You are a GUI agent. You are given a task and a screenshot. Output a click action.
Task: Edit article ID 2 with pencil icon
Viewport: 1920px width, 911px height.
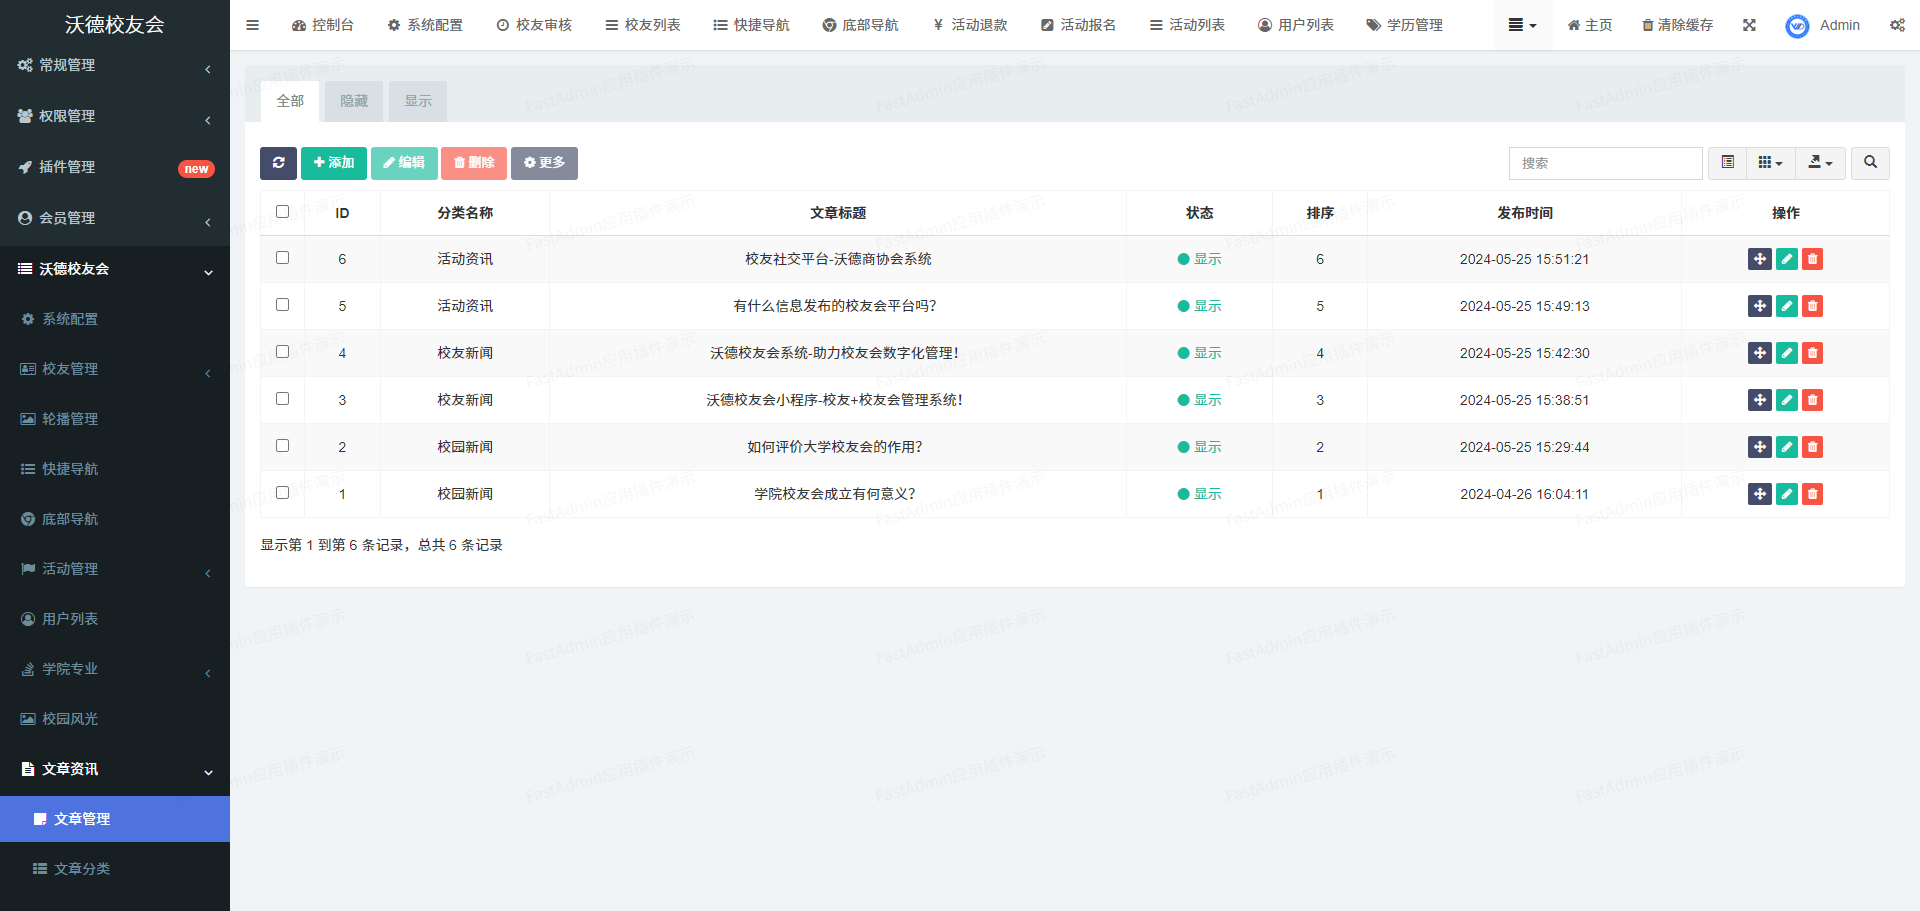point(1786,447)
